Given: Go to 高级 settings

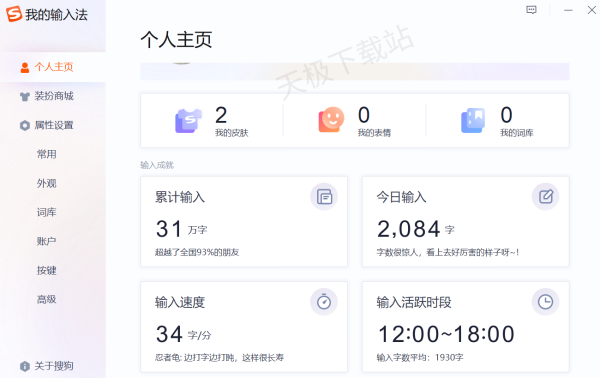Looking at the screenshot, I should 47,299.
